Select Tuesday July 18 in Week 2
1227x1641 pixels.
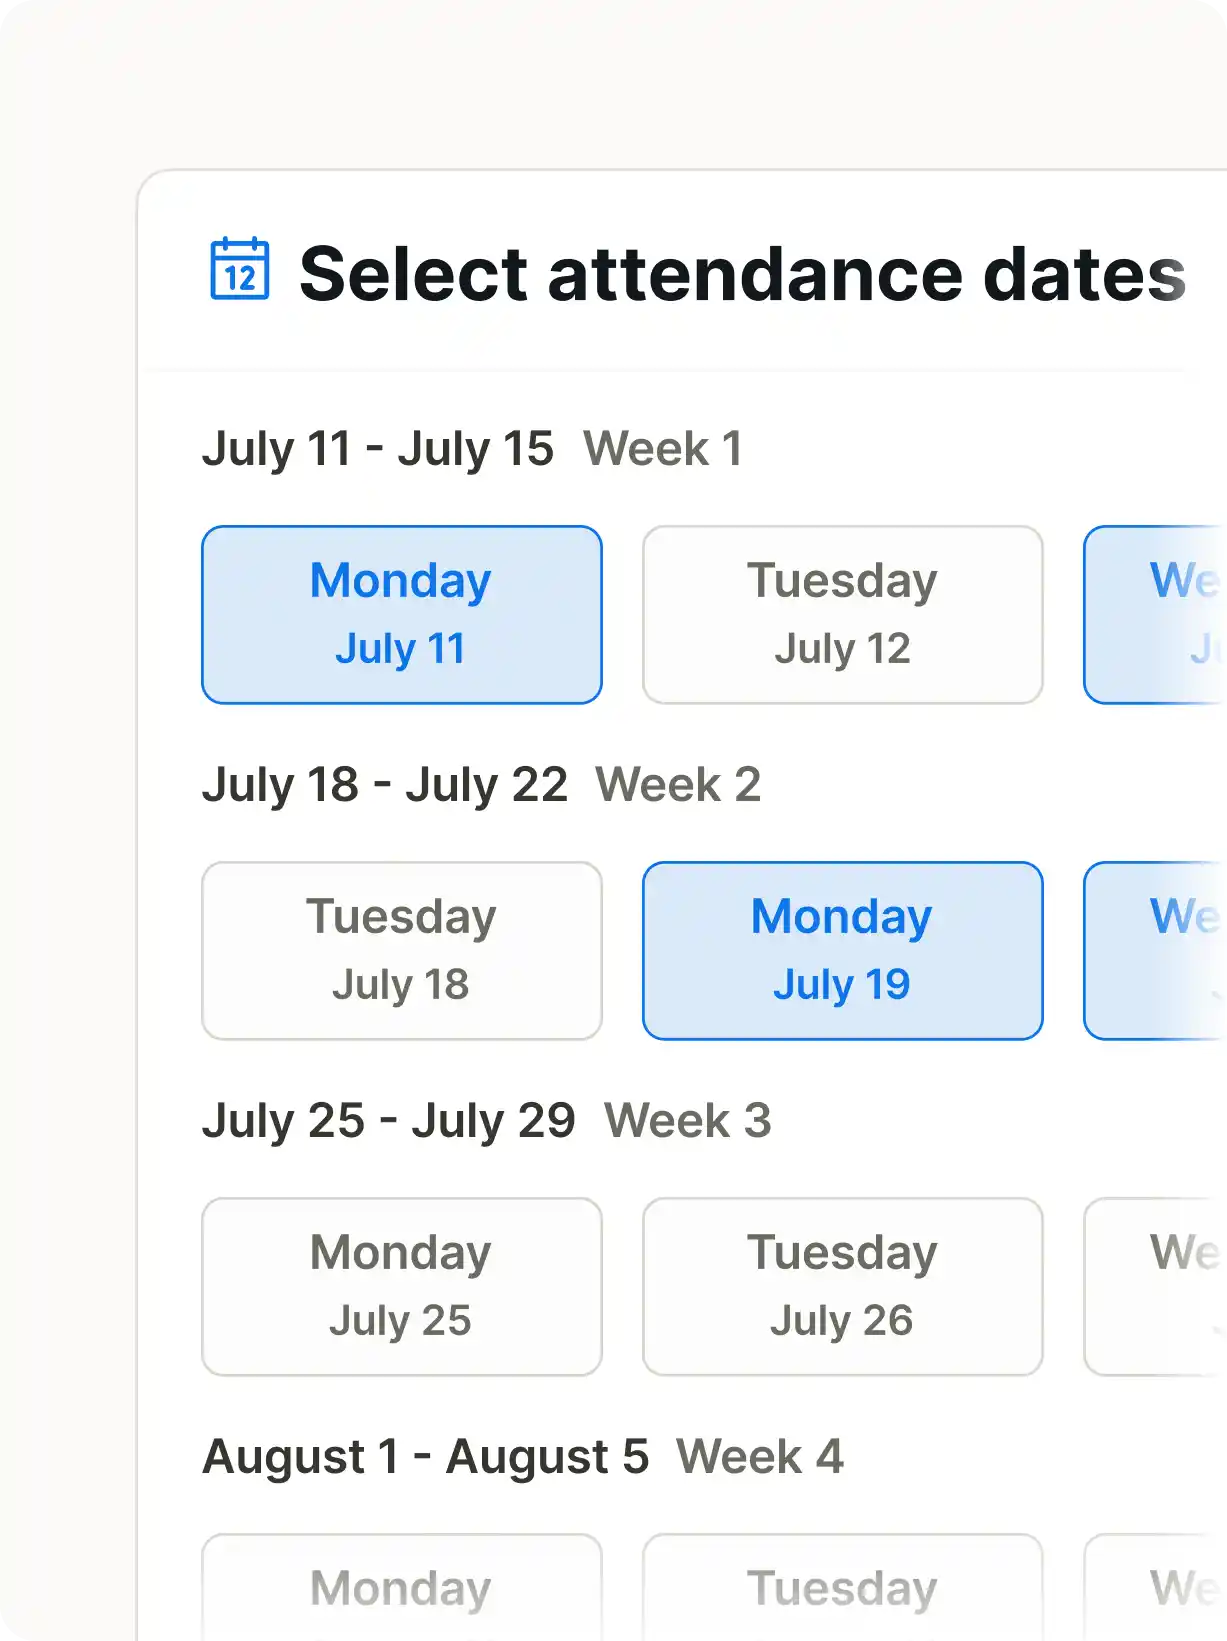[401, 949]
